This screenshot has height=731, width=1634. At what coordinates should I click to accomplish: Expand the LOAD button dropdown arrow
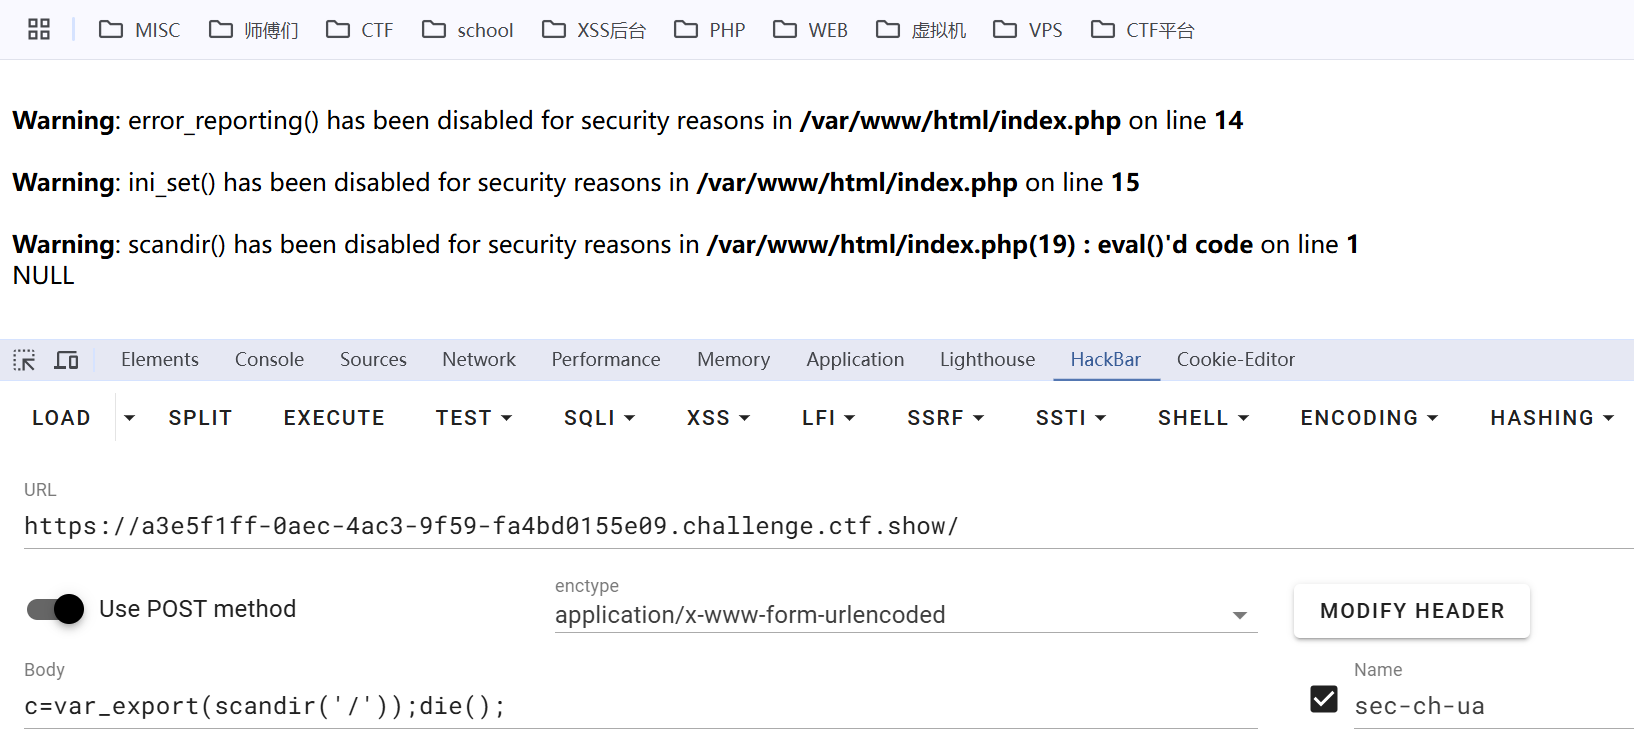(x=129, y=418)
